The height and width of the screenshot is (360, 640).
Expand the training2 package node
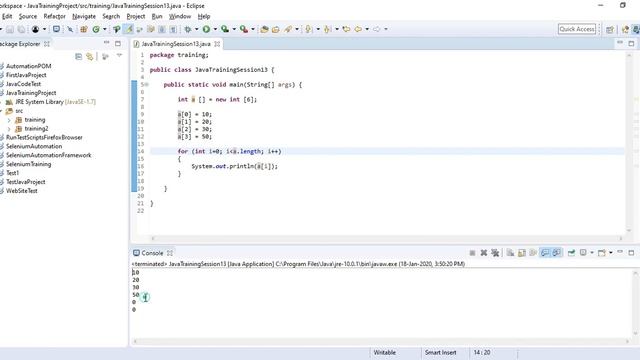click(9, 129)
